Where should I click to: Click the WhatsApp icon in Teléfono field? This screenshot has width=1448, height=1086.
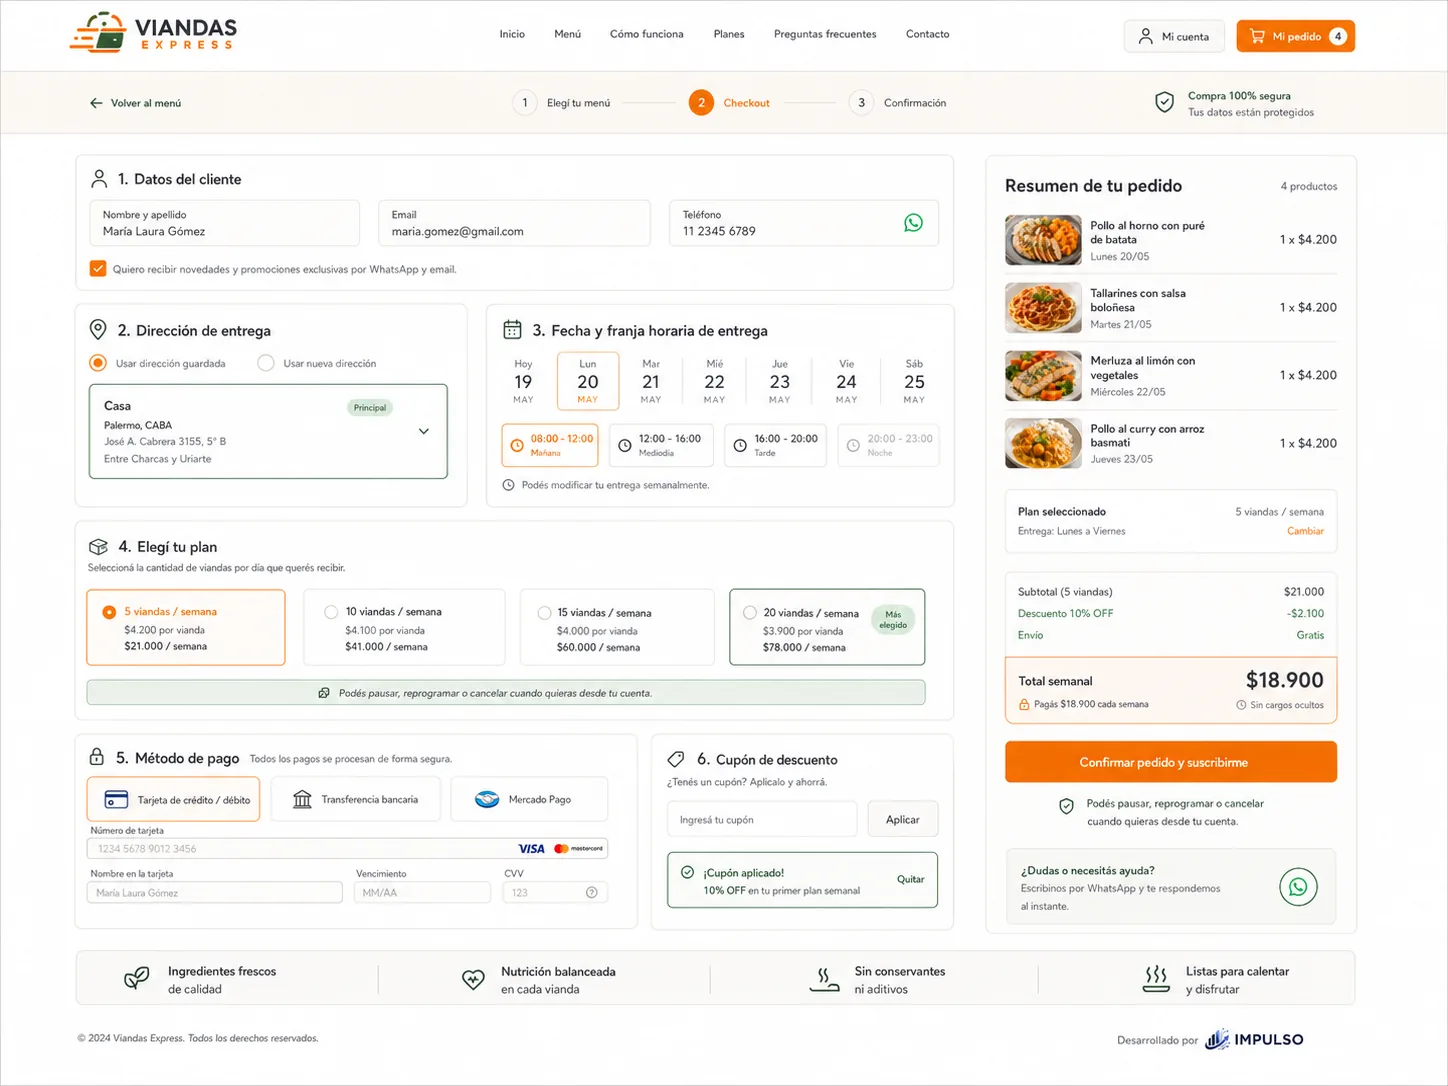click(x=913, y=223)
